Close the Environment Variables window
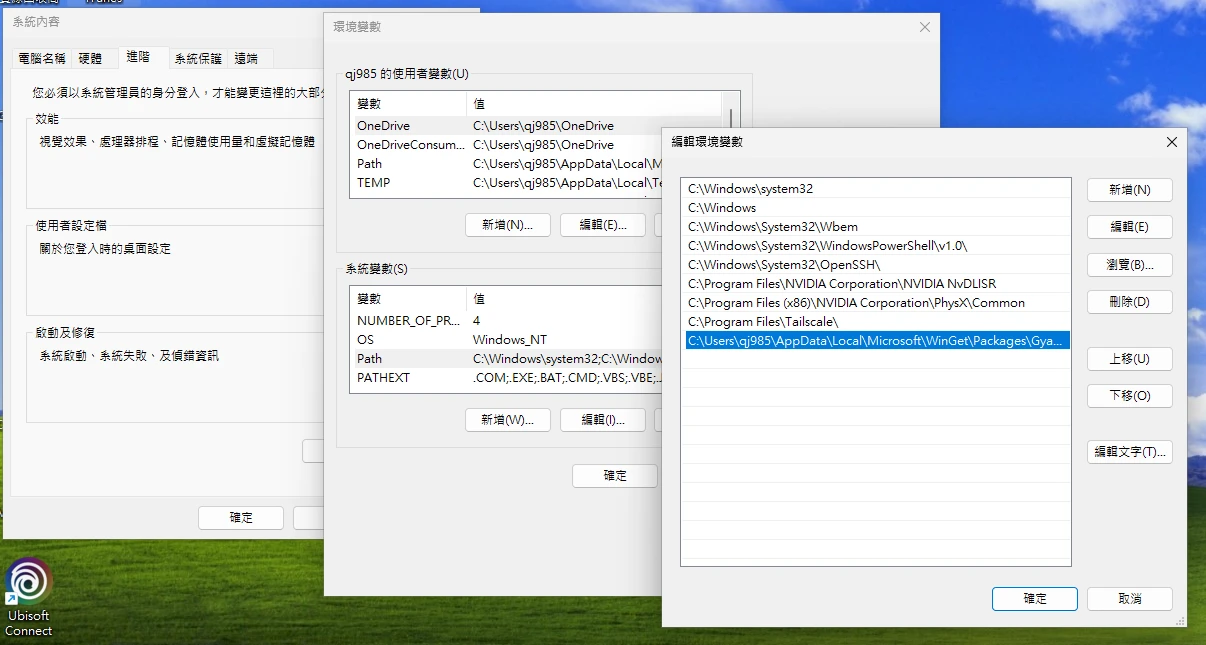 (925, 27)
